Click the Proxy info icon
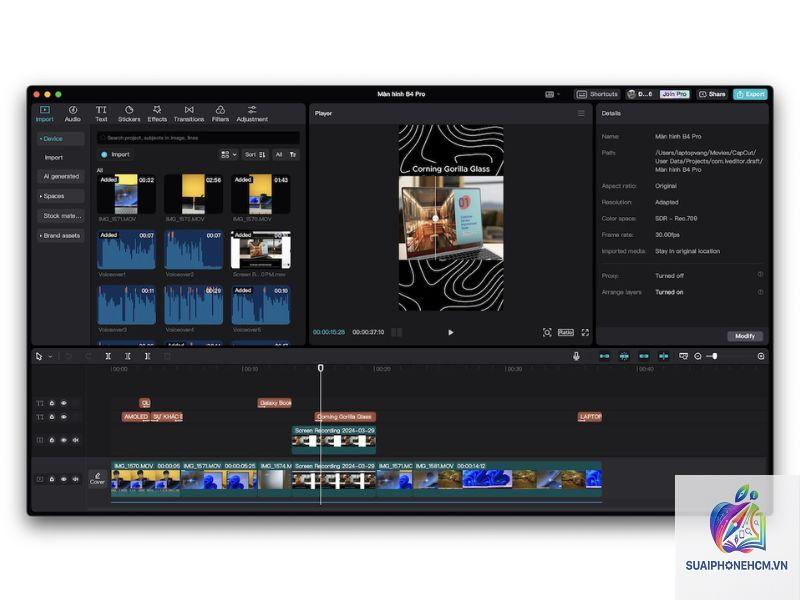 (760, 274)
